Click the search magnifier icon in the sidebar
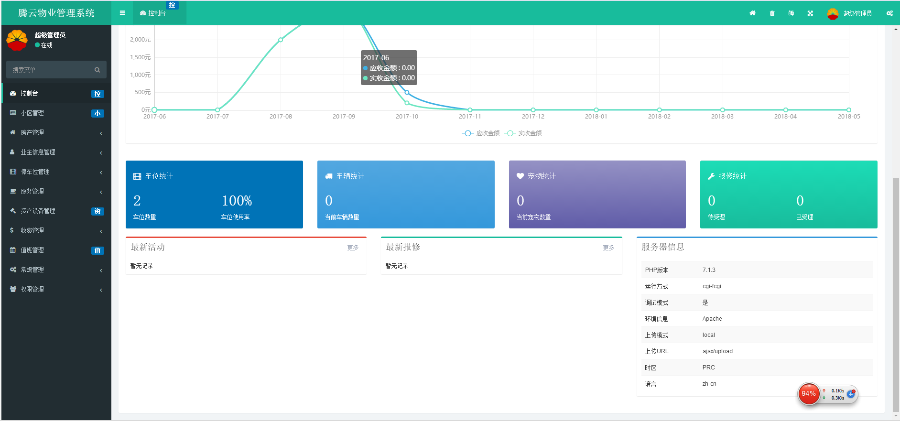 tap(97, 70)
